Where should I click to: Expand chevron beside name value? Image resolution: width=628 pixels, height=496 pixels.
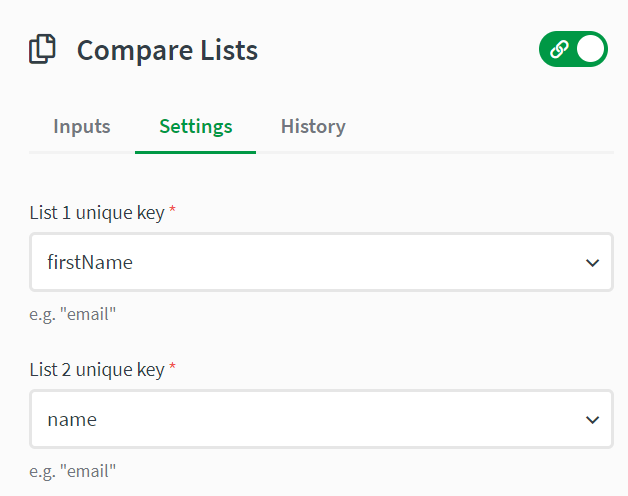[592, 420]
